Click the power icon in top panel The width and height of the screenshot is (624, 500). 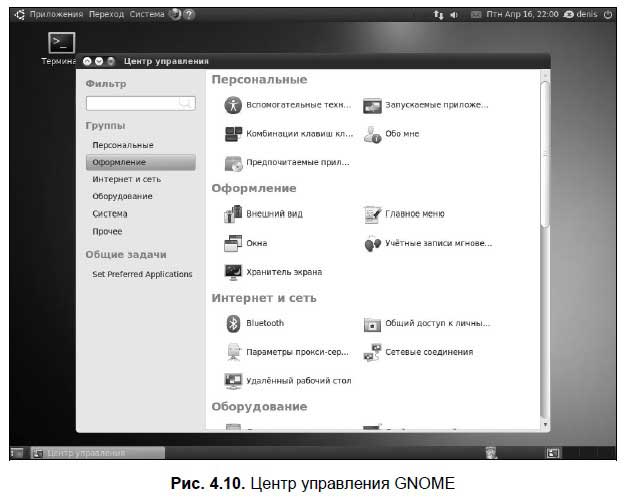608,15
